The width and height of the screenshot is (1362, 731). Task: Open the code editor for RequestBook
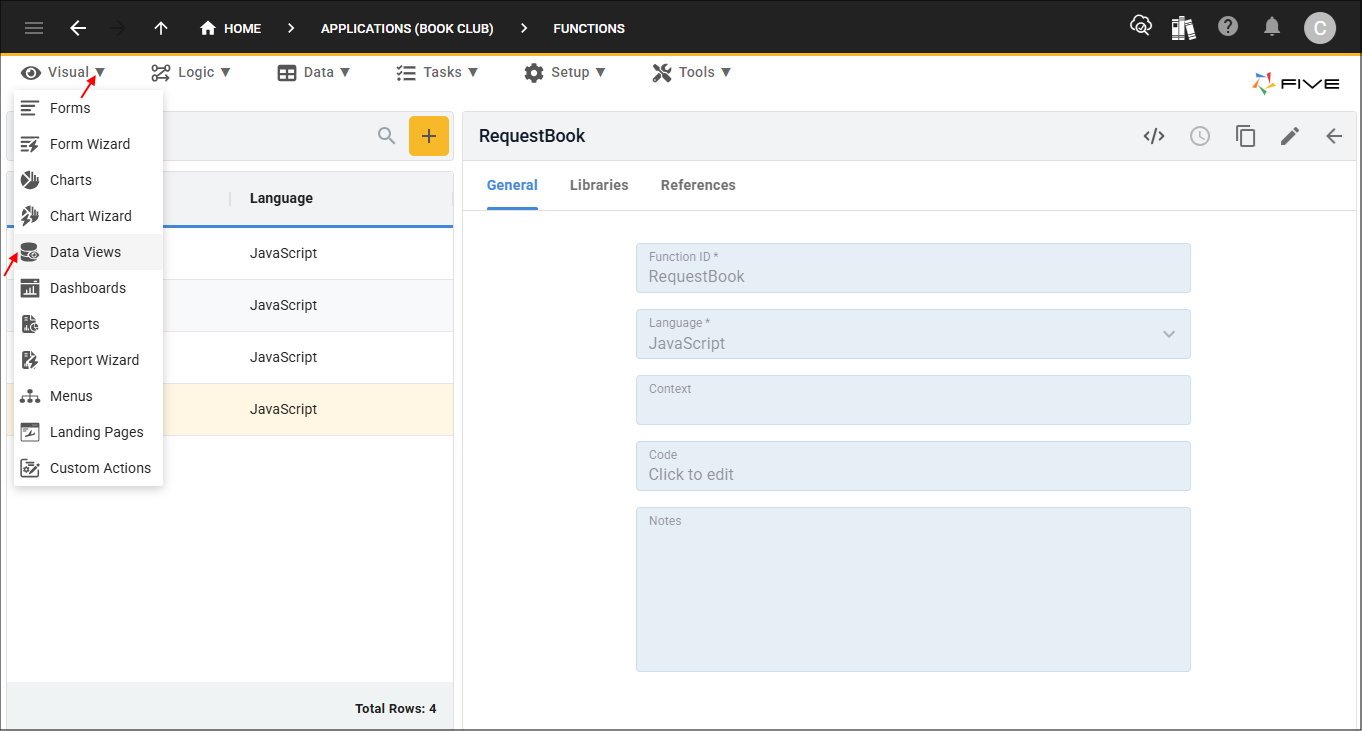1154,135
